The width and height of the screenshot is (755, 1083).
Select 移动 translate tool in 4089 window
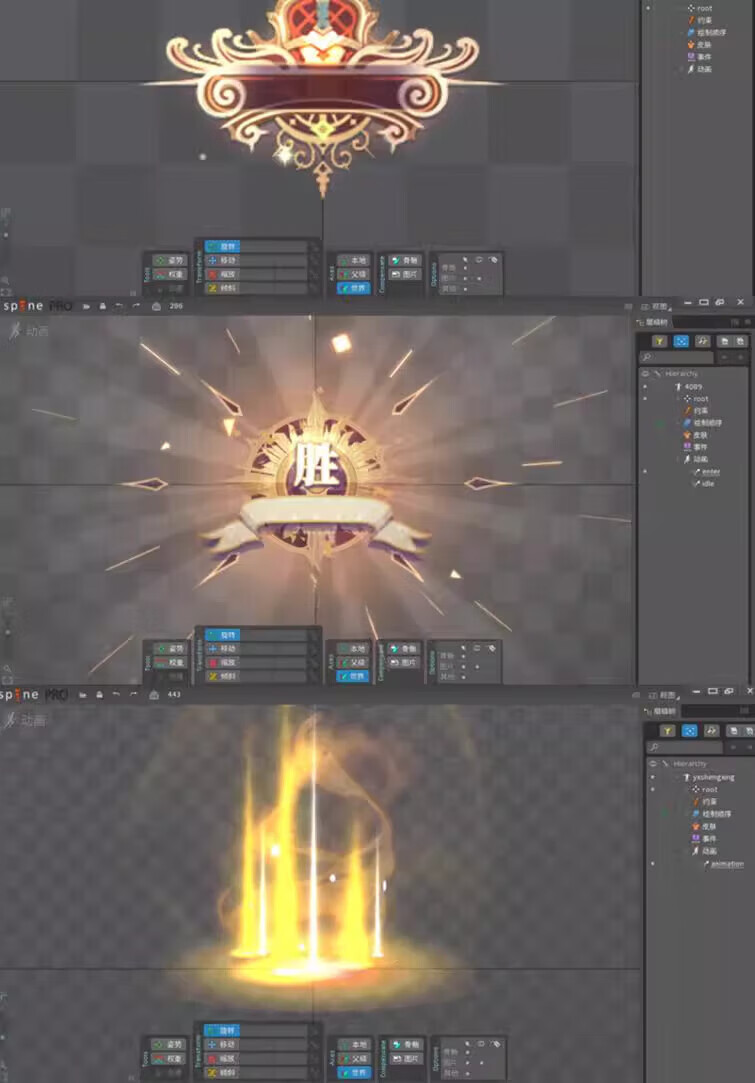click(x=222, y=649)
